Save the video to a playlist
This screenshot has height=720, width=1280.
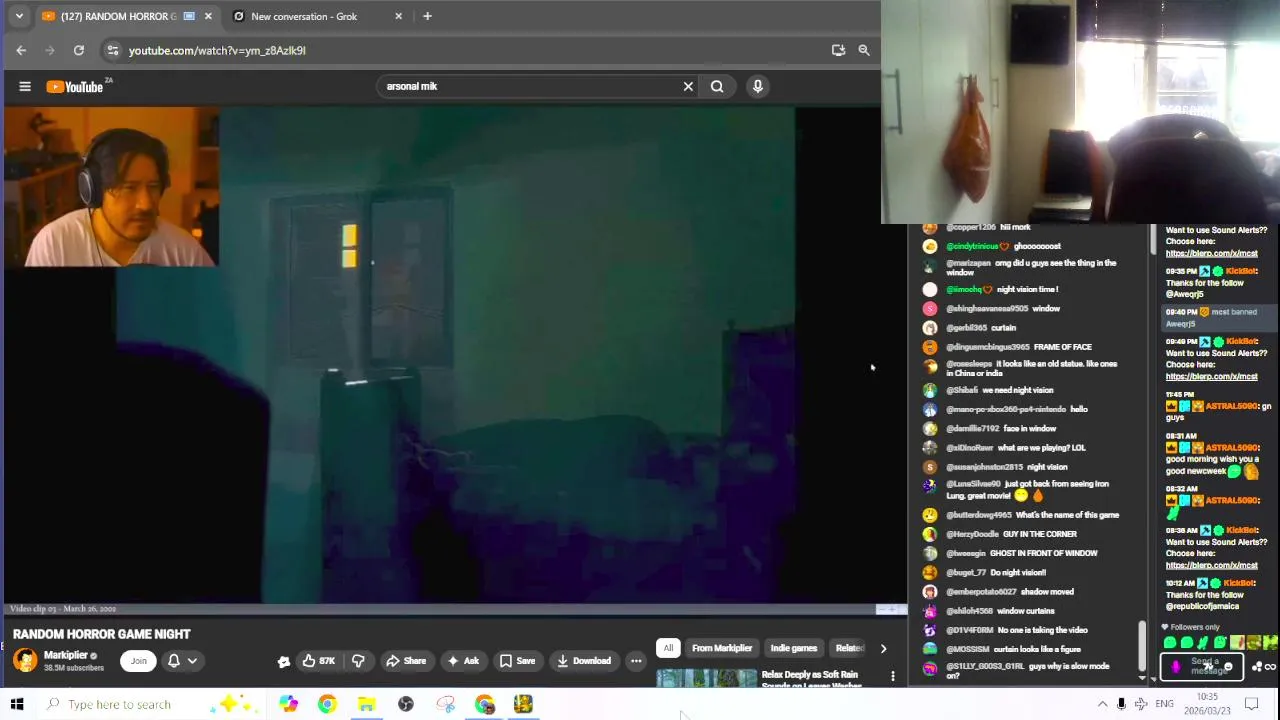click(517, 661)
